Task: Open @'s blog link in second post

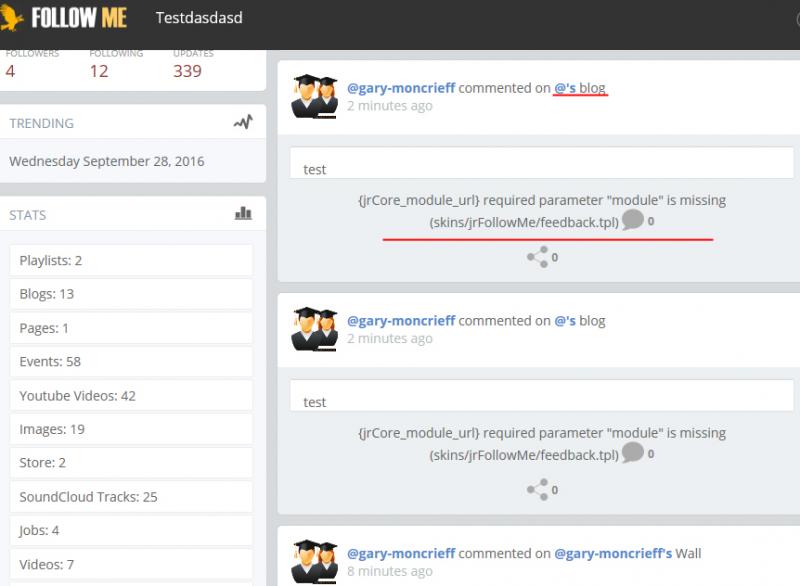Action: [x=580, y=321]
